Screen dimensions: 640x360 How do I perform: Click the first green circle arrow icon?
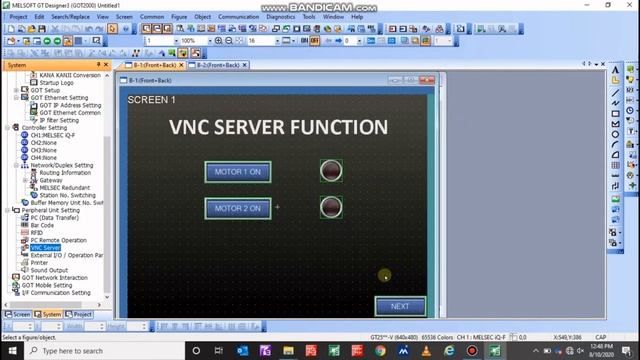coord(47,41)
